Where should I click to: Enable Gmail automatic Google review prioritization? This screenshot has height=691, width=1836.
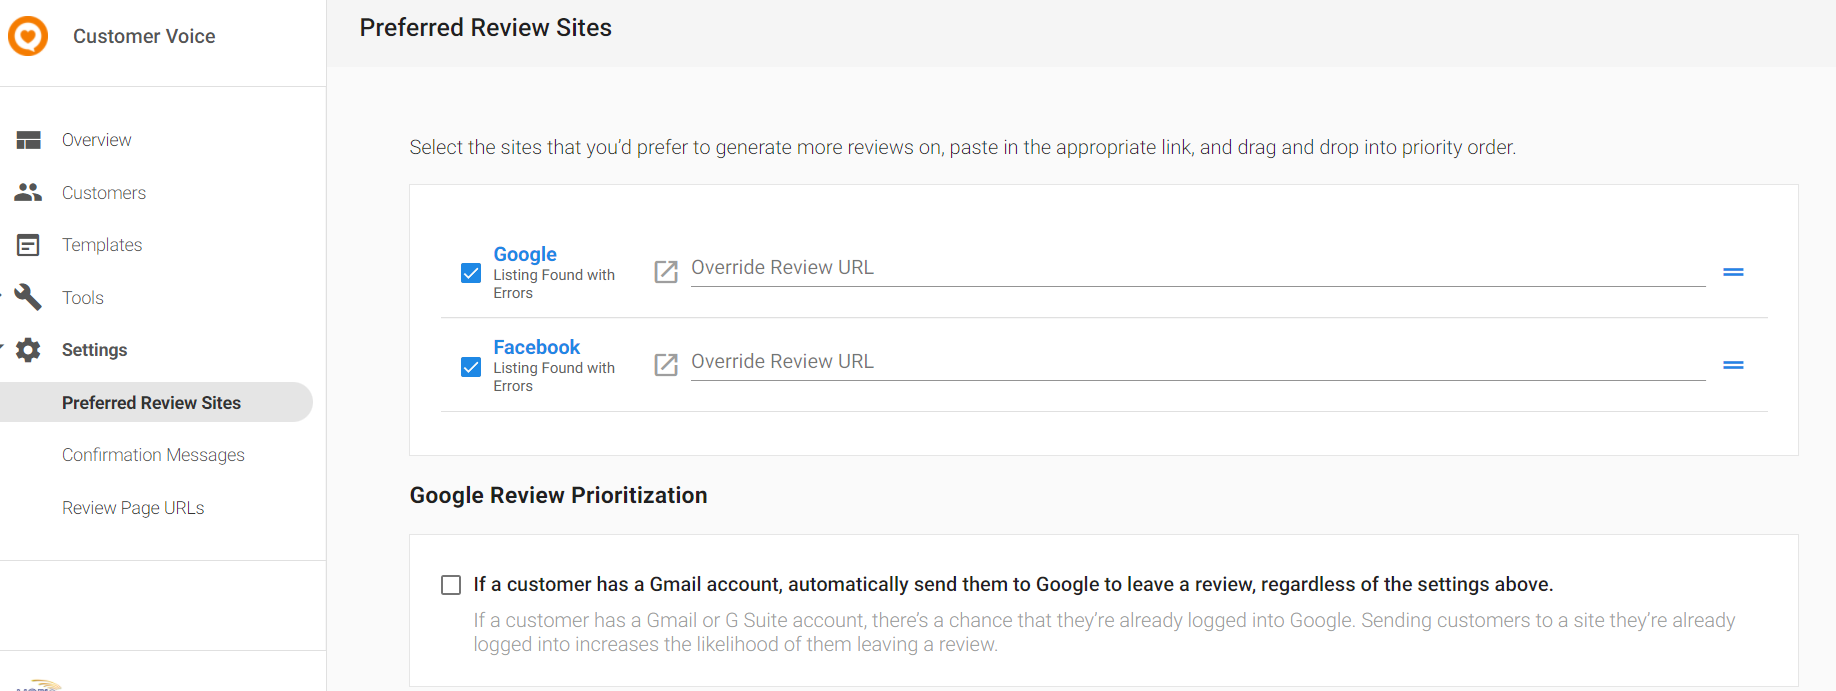[451, 585]
